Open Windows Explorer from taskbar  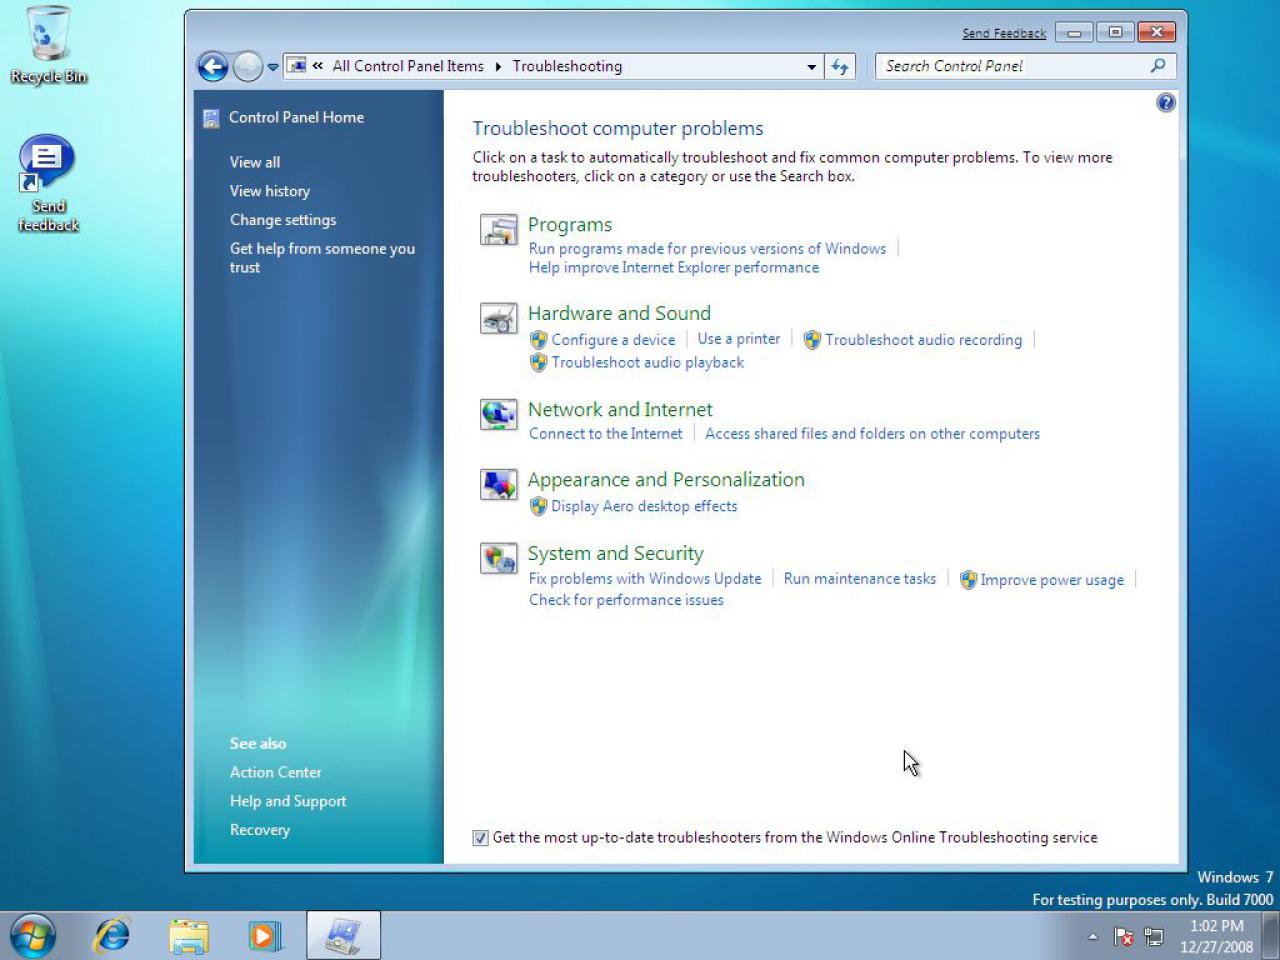click(x=188, y=936)
